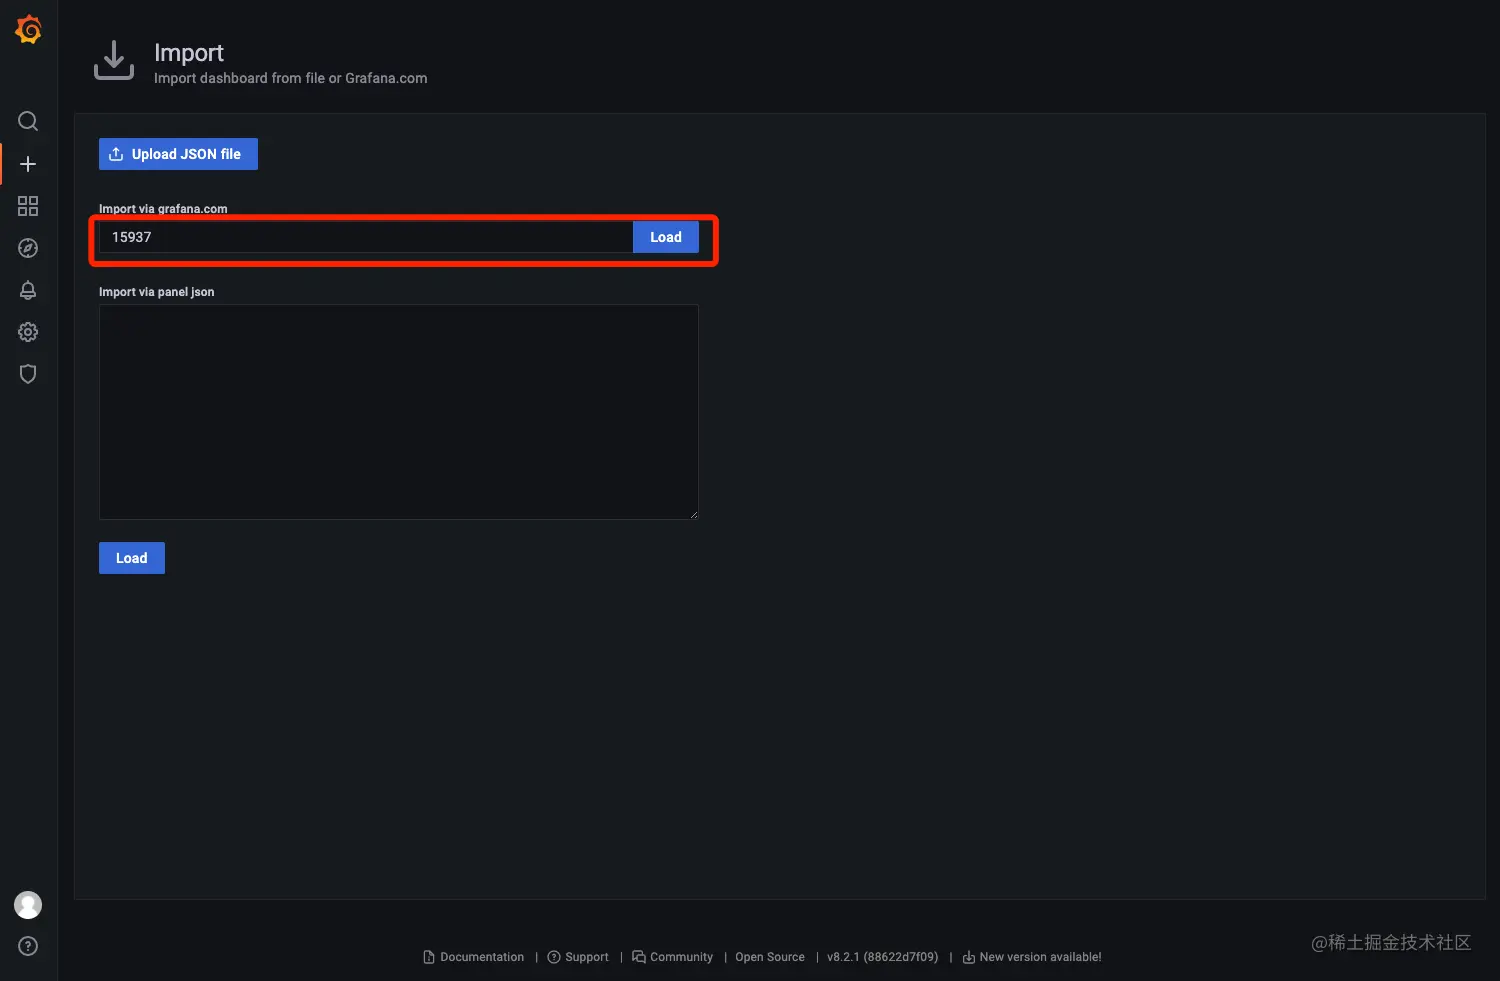Click the Import page title
This screenshot has height=981, width=1500.
pos(189,52)
